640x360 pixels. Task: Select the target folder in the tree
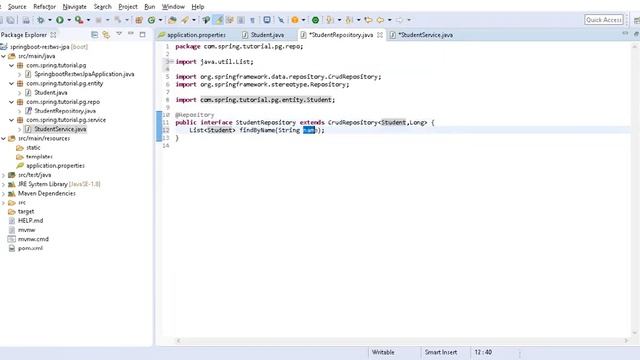pos(26,211)
